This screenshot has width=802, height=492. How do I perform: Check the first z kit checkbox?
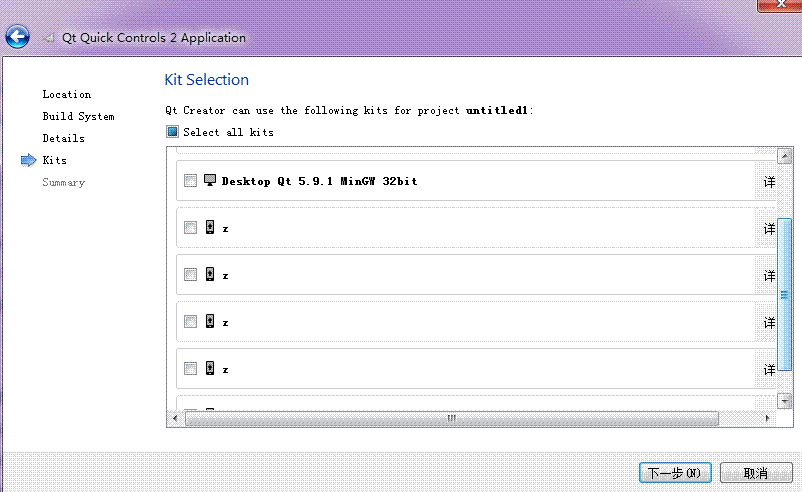pyautogui.click(x=190, y=228)
